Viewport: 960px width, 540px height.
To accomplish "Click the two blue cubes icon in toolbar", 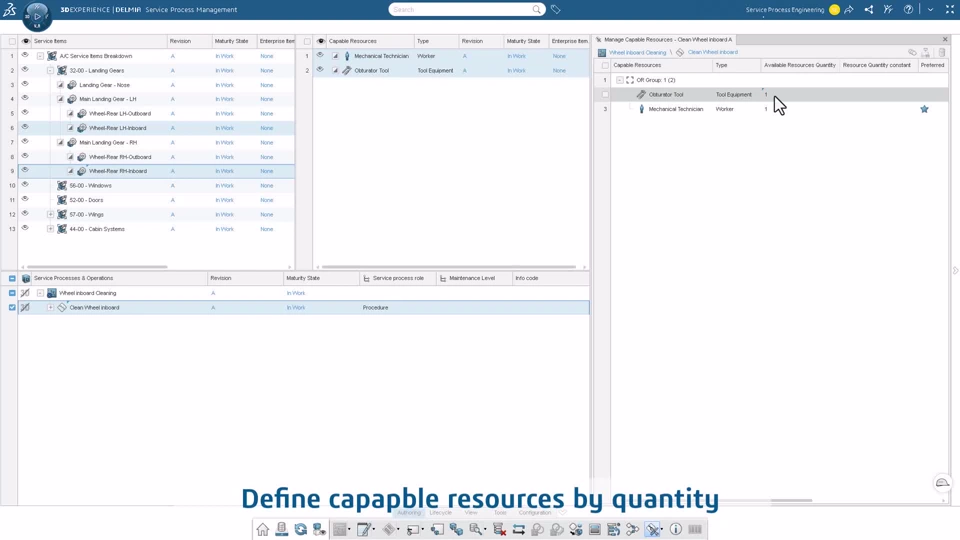I will pyautogui.click(x=456, y=529).
